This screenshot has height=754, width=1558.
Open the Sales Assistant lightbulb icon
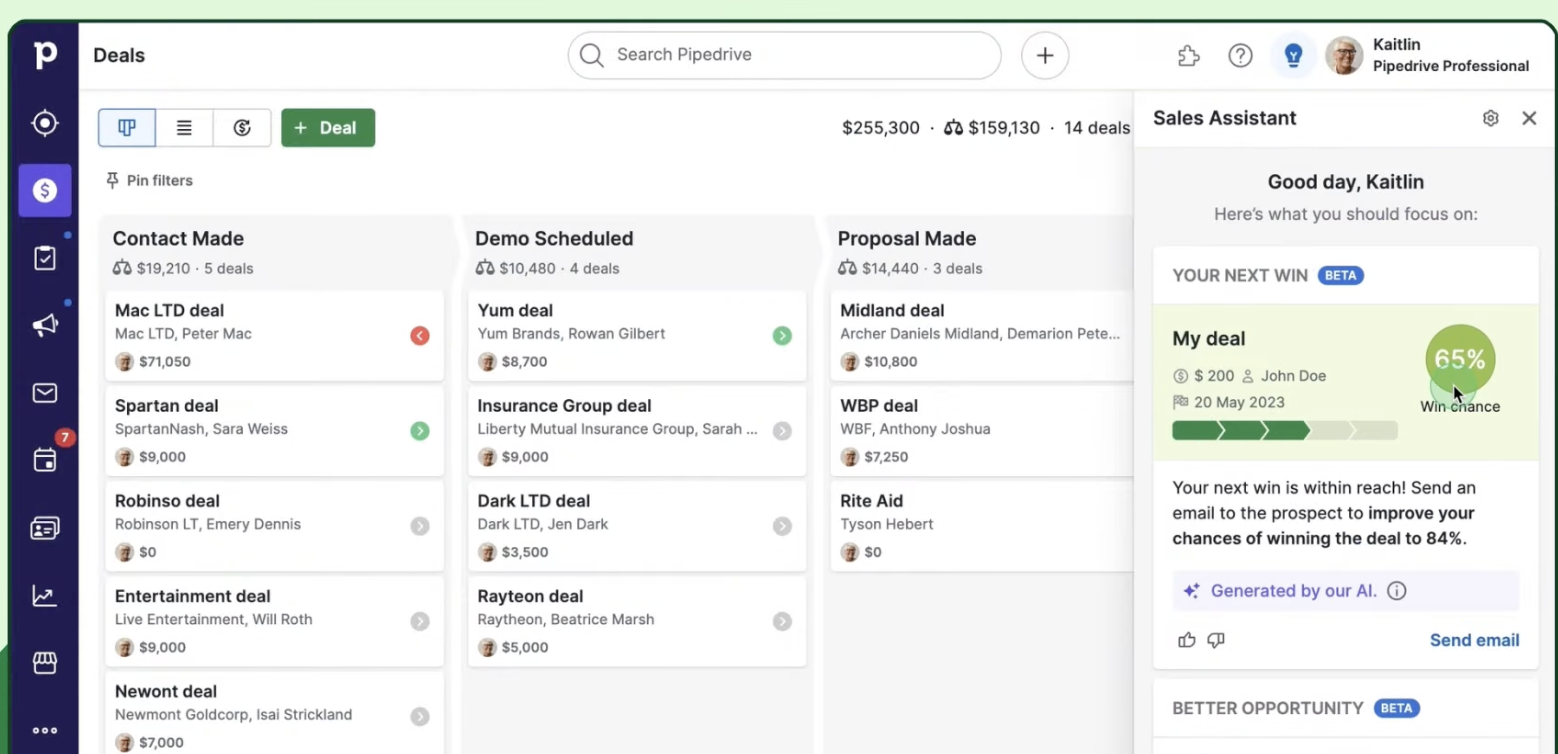click(x=1293, y=56)
